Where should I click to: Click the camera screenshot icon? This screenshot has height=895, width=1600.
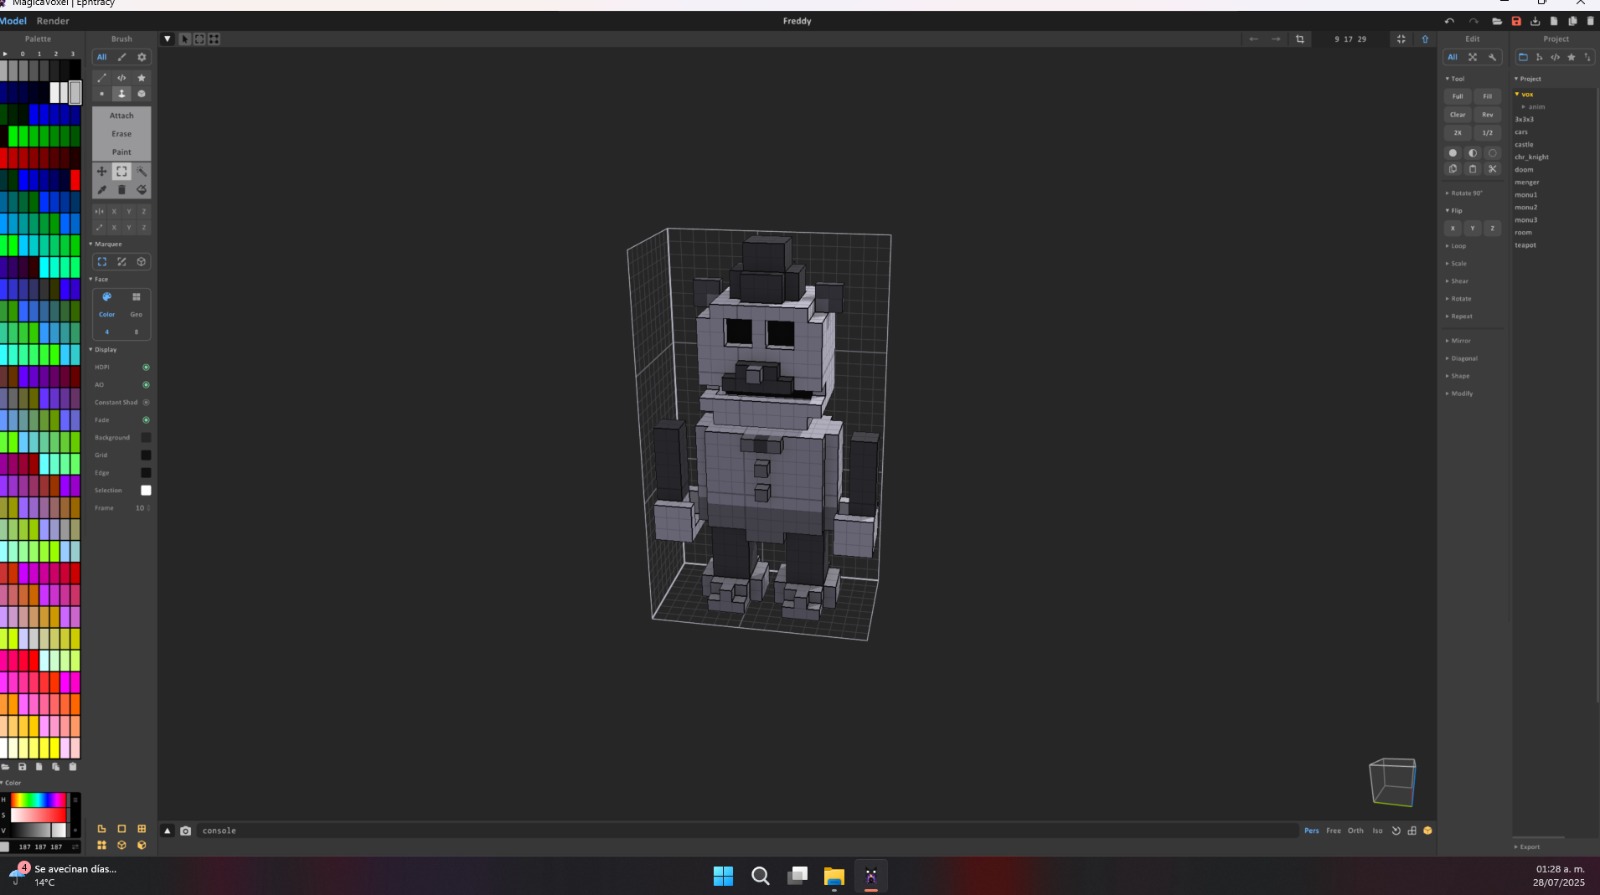click(185, 831)
